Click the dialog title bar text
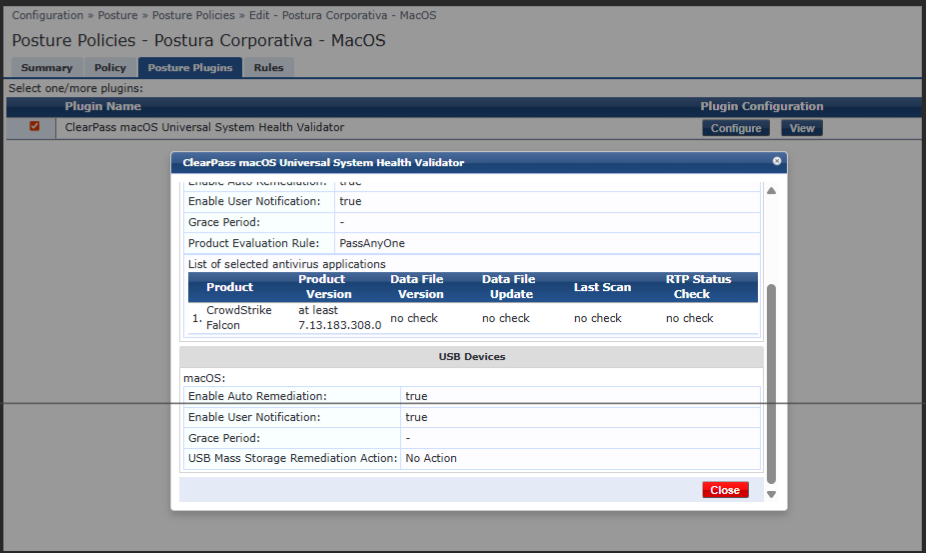The height and width of the screenshot is (553, 926). click(x=323, y=162)
